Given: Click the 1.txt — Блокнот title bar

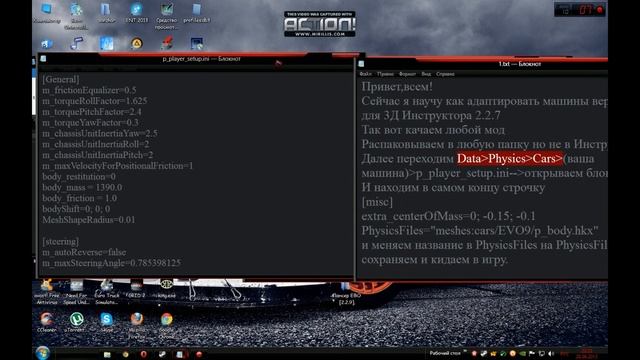Looking at the screenshot, I should 482,64.
